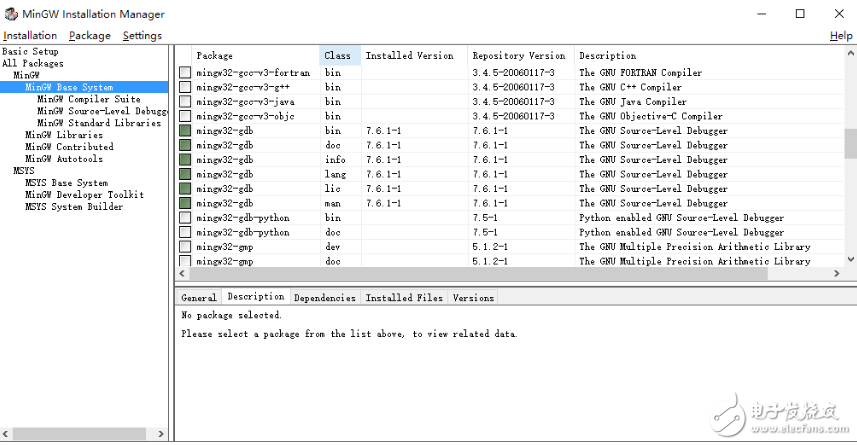Image resolution: width=857 pixels, height=445 pixels.
Task: Click the installed mingw32-gdb bin status box
Action: (185, 131)
